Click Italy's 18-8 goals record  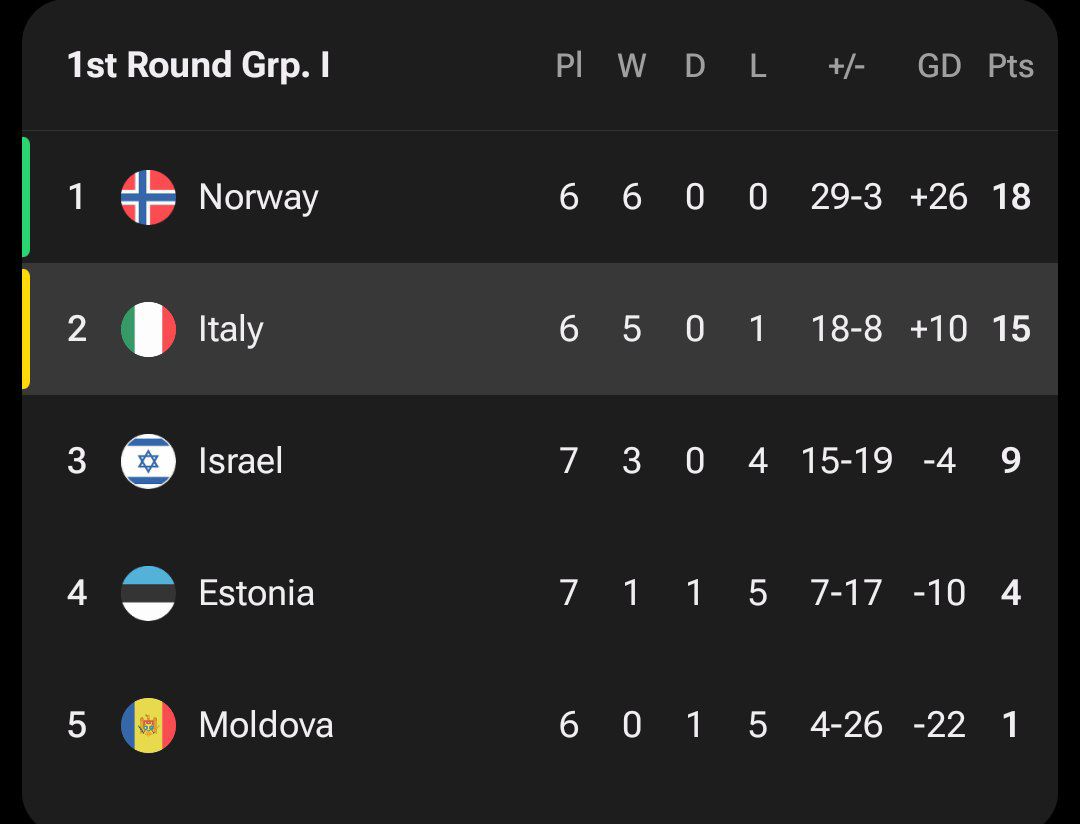pos(846,329)
